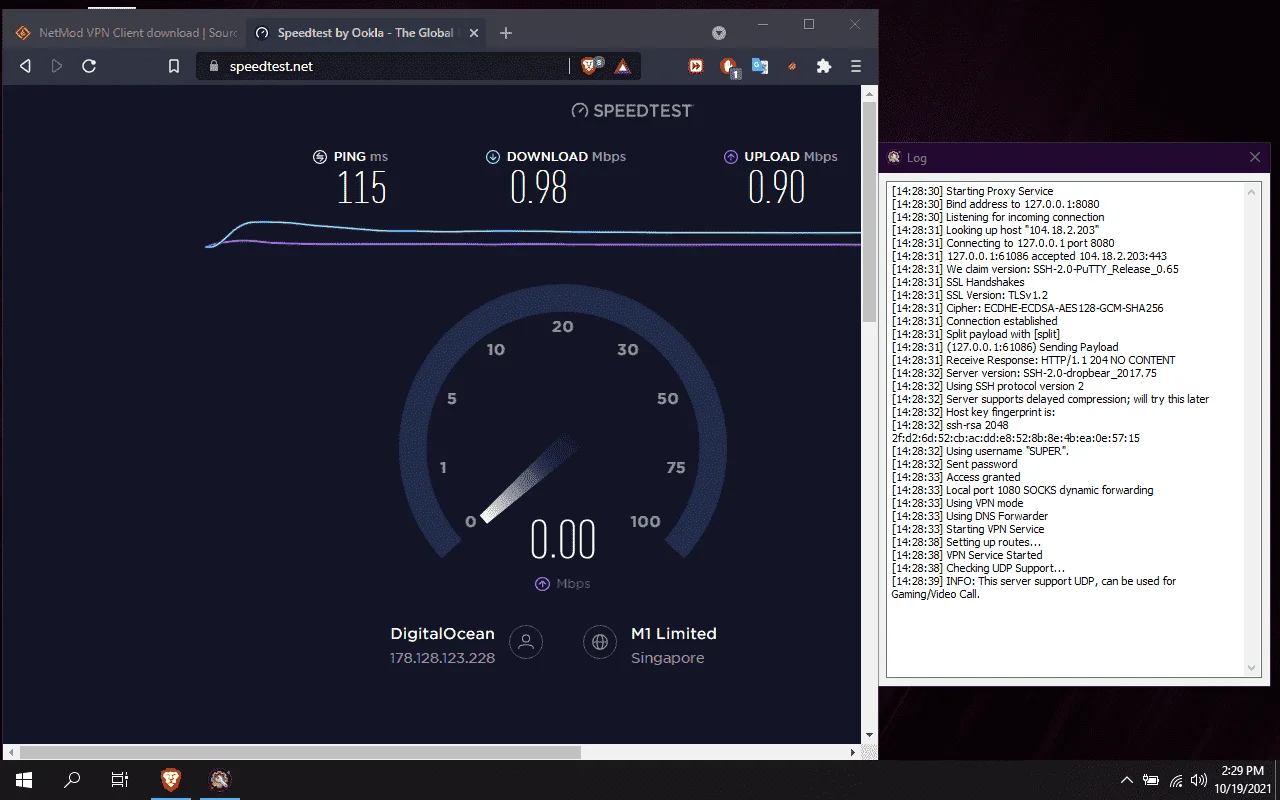Close the Speedtest by Ookla tab

tap(473, 33)
